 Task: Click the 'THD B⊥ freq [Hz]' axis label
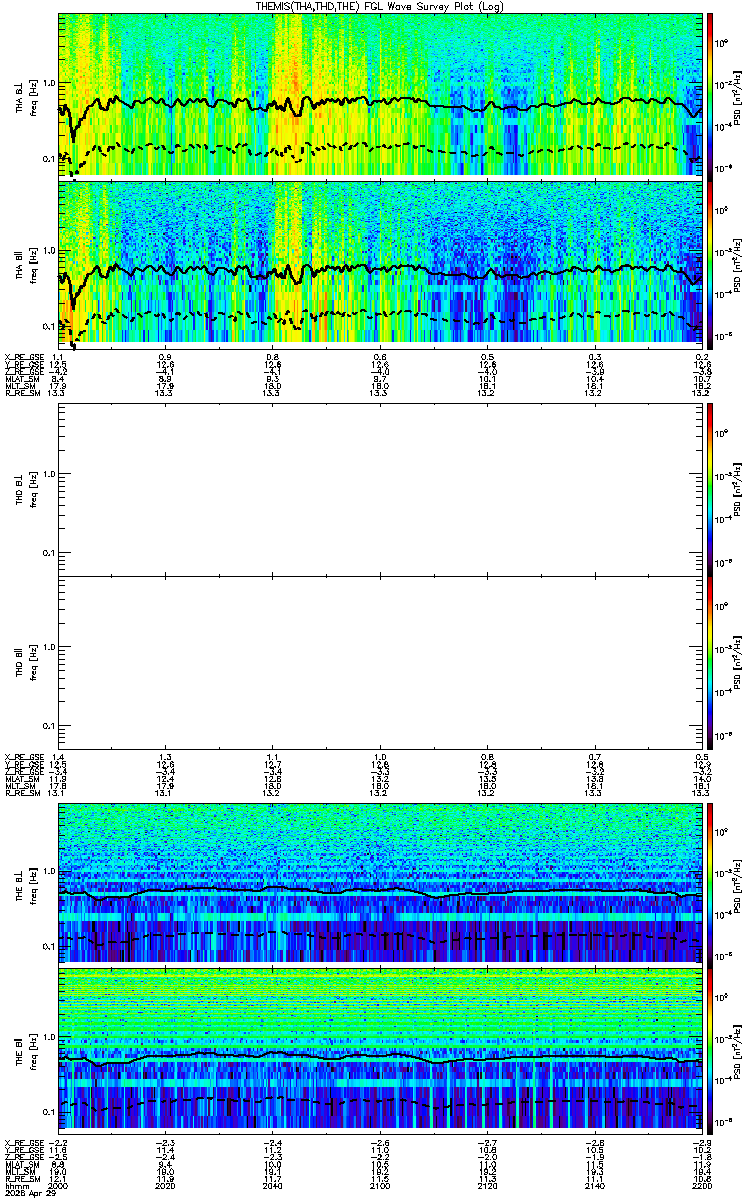[26, 489]
